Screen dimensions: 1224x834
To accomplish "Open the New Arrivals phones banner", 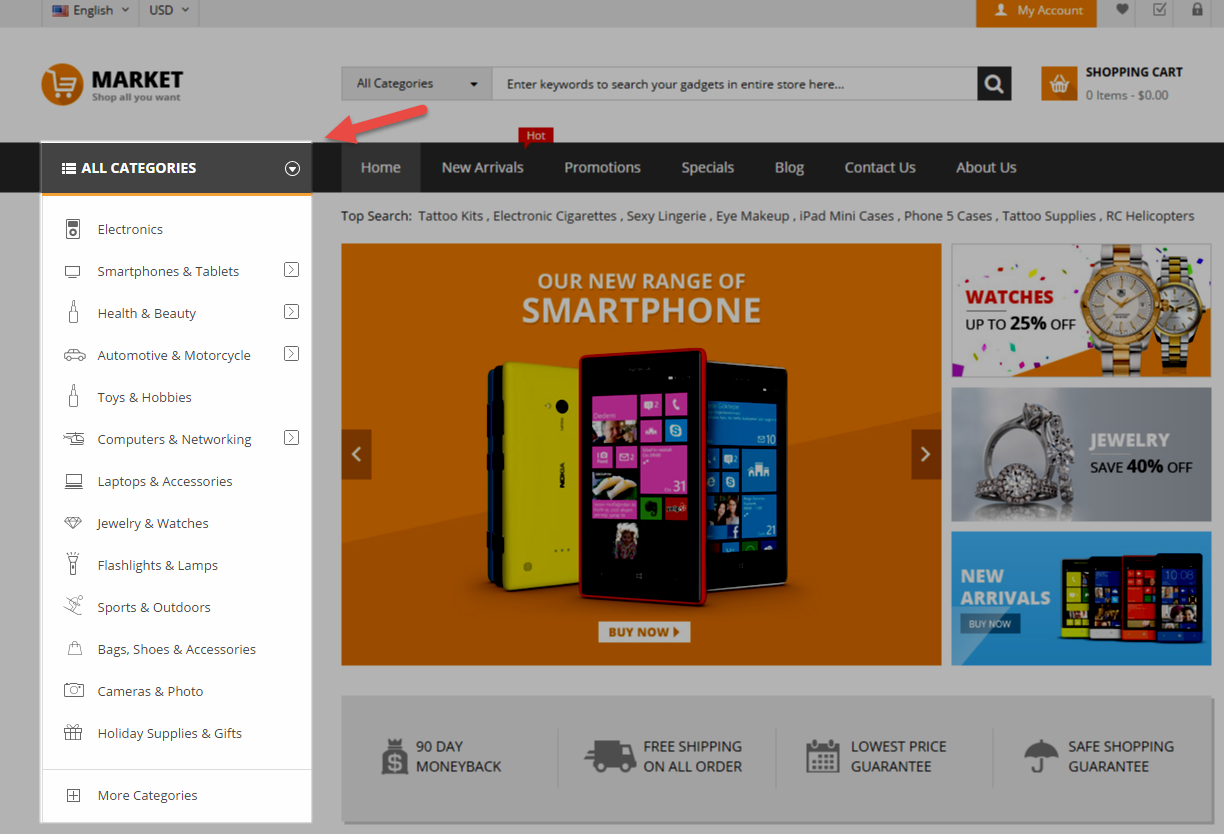I will [x=1081, y=598].
